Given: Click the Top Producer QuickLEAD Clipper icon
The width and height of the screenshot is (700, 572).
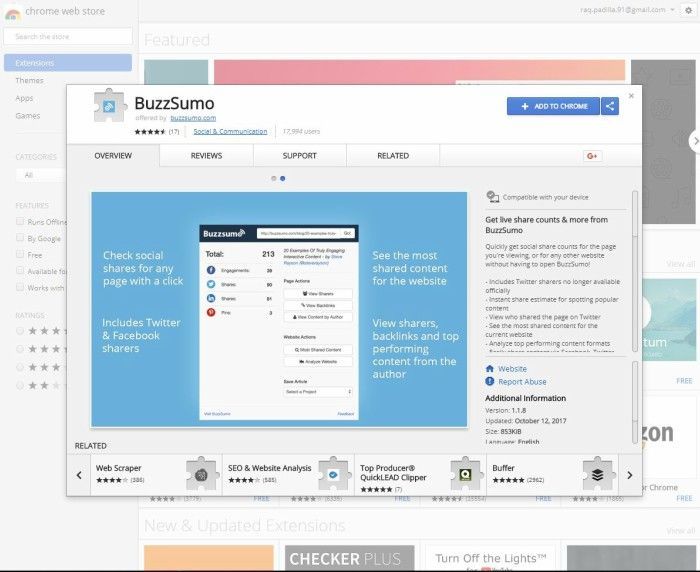Looking at the screenshot, I should (x=466, y=475).
